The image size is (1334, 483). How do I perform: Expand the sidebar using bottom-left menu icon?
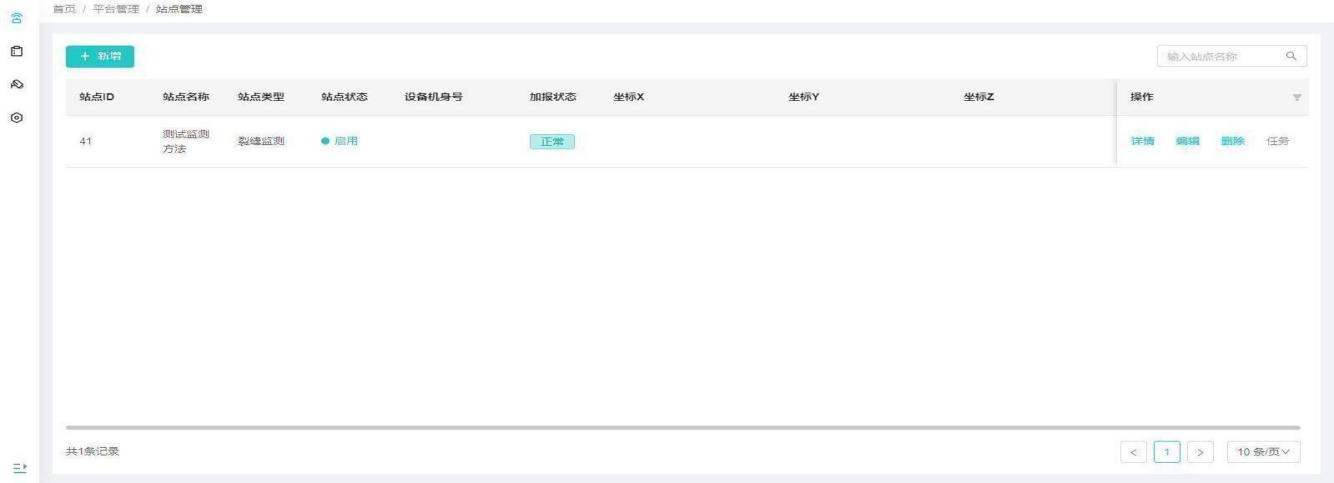pyautogui.click(x=17, y=467)
